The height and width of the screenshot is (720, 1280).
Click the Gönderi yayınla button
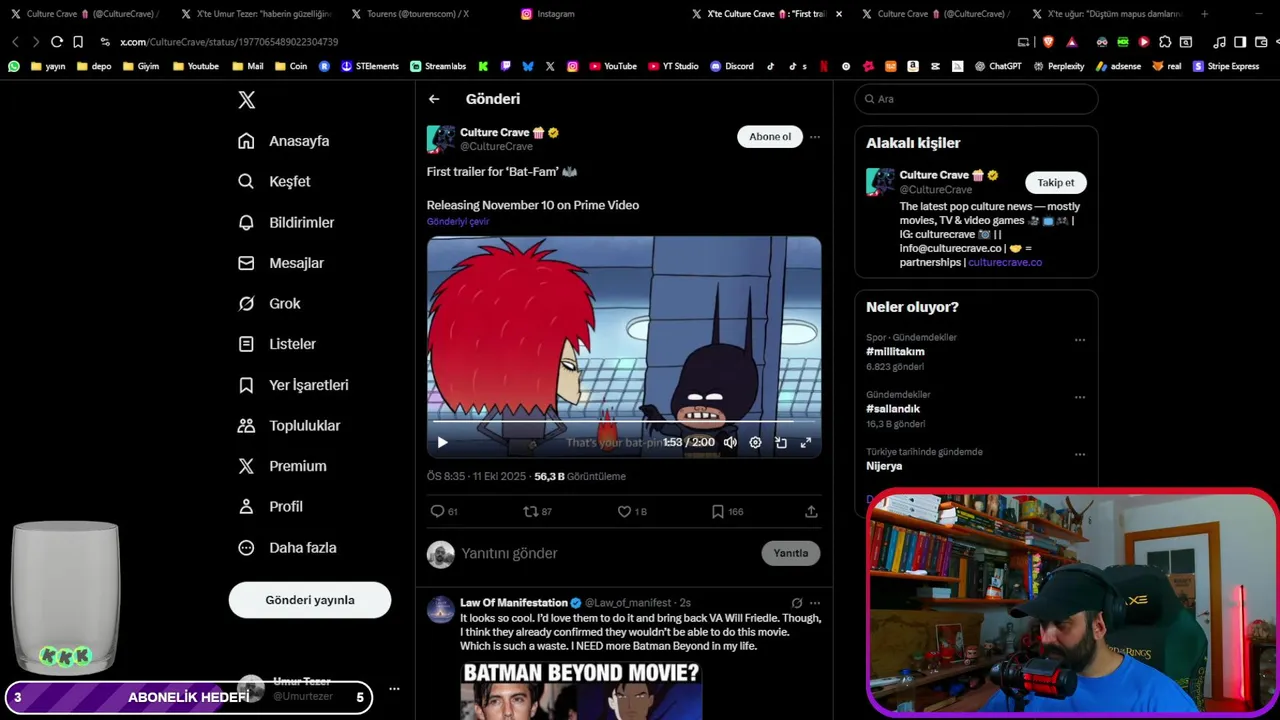[310, 600]
